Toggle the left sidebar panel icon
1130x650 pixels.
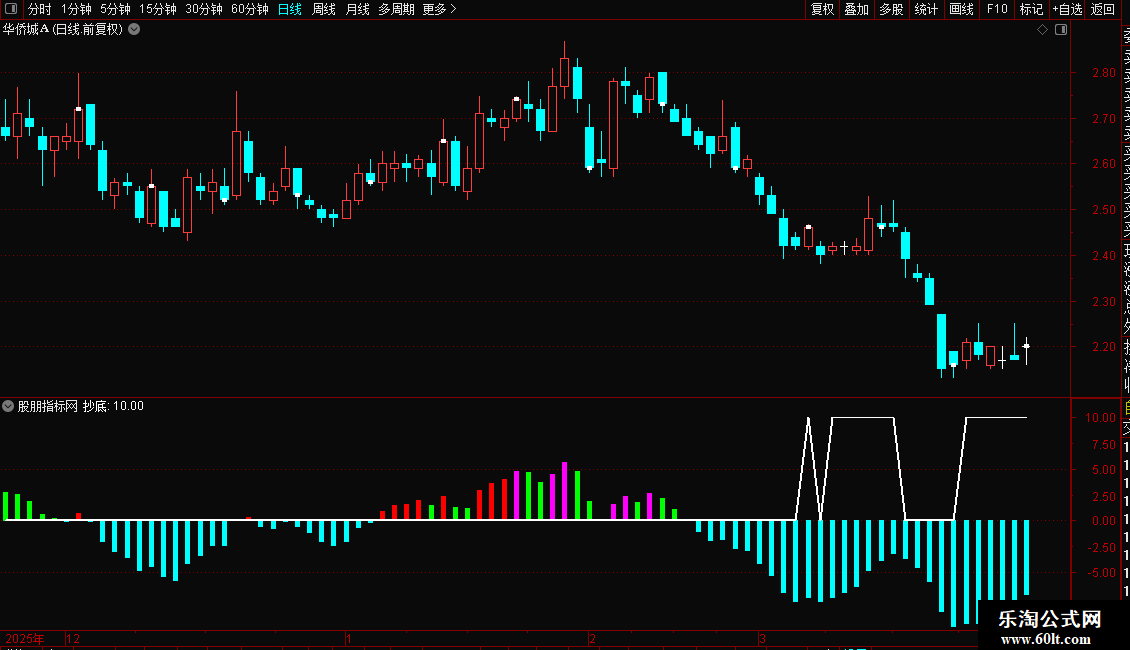point(11,9)
